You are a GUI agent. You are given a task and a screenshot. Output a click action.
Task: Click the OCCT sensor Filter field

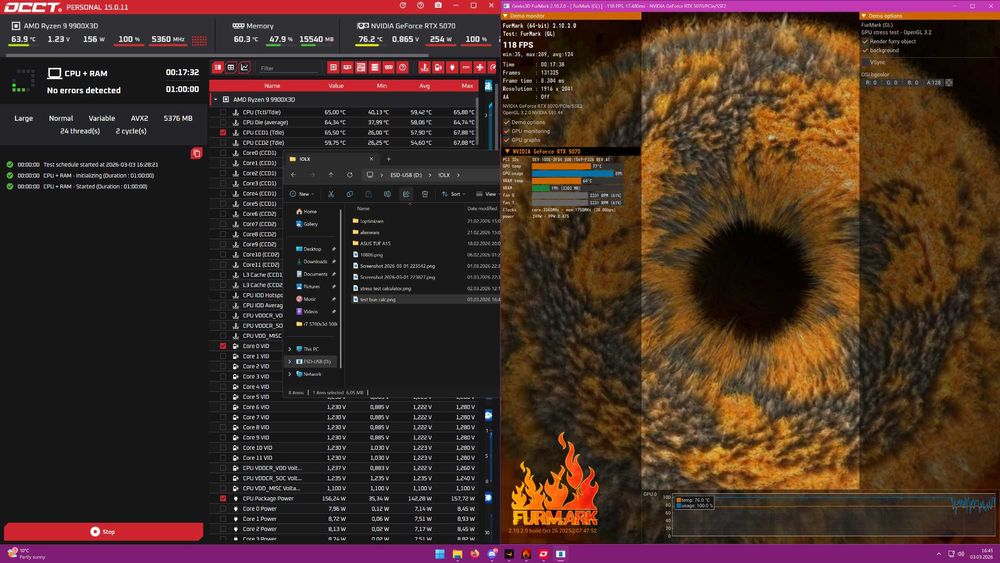coord(287,68)
